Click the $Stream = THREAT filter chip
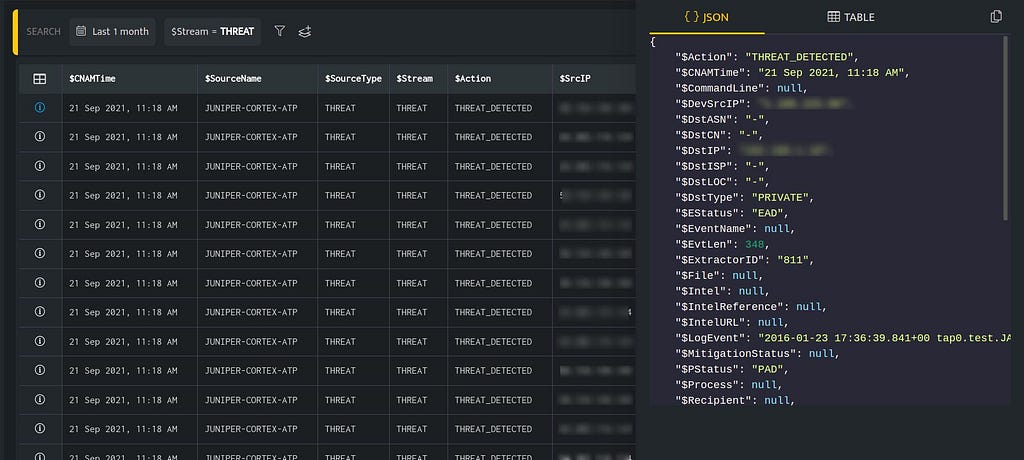 213,31
